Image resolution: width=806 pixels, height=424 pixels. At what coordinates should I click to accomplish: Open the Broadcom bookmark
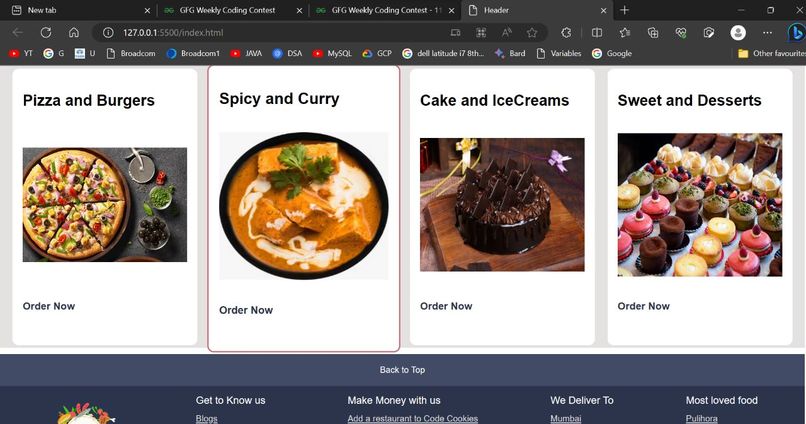tap(131, 53)
